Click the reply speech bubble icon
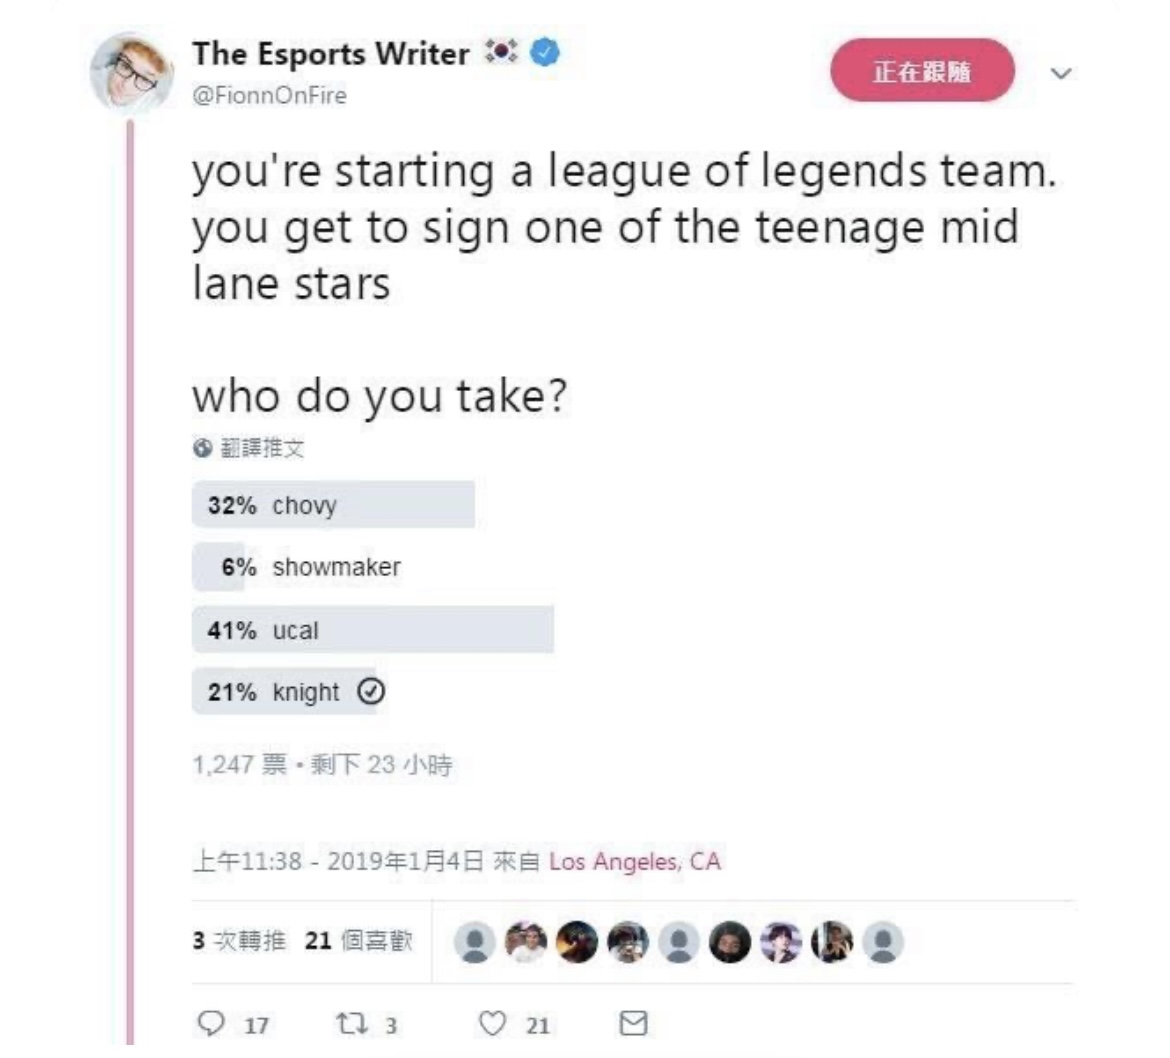 coord(211,1023)
